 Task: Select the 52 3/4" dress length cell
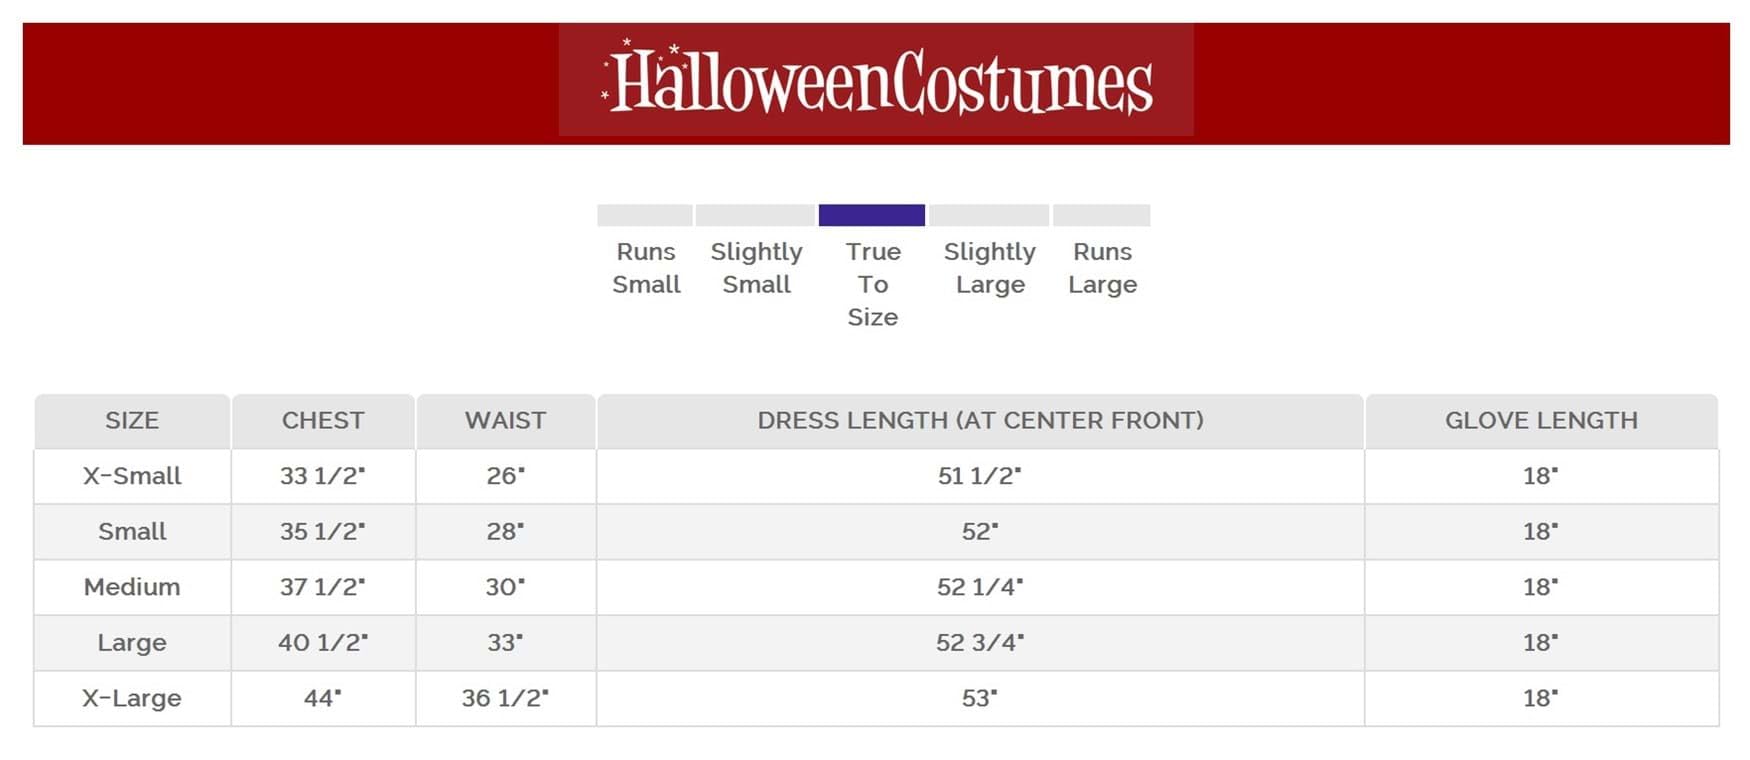(980, 643)
